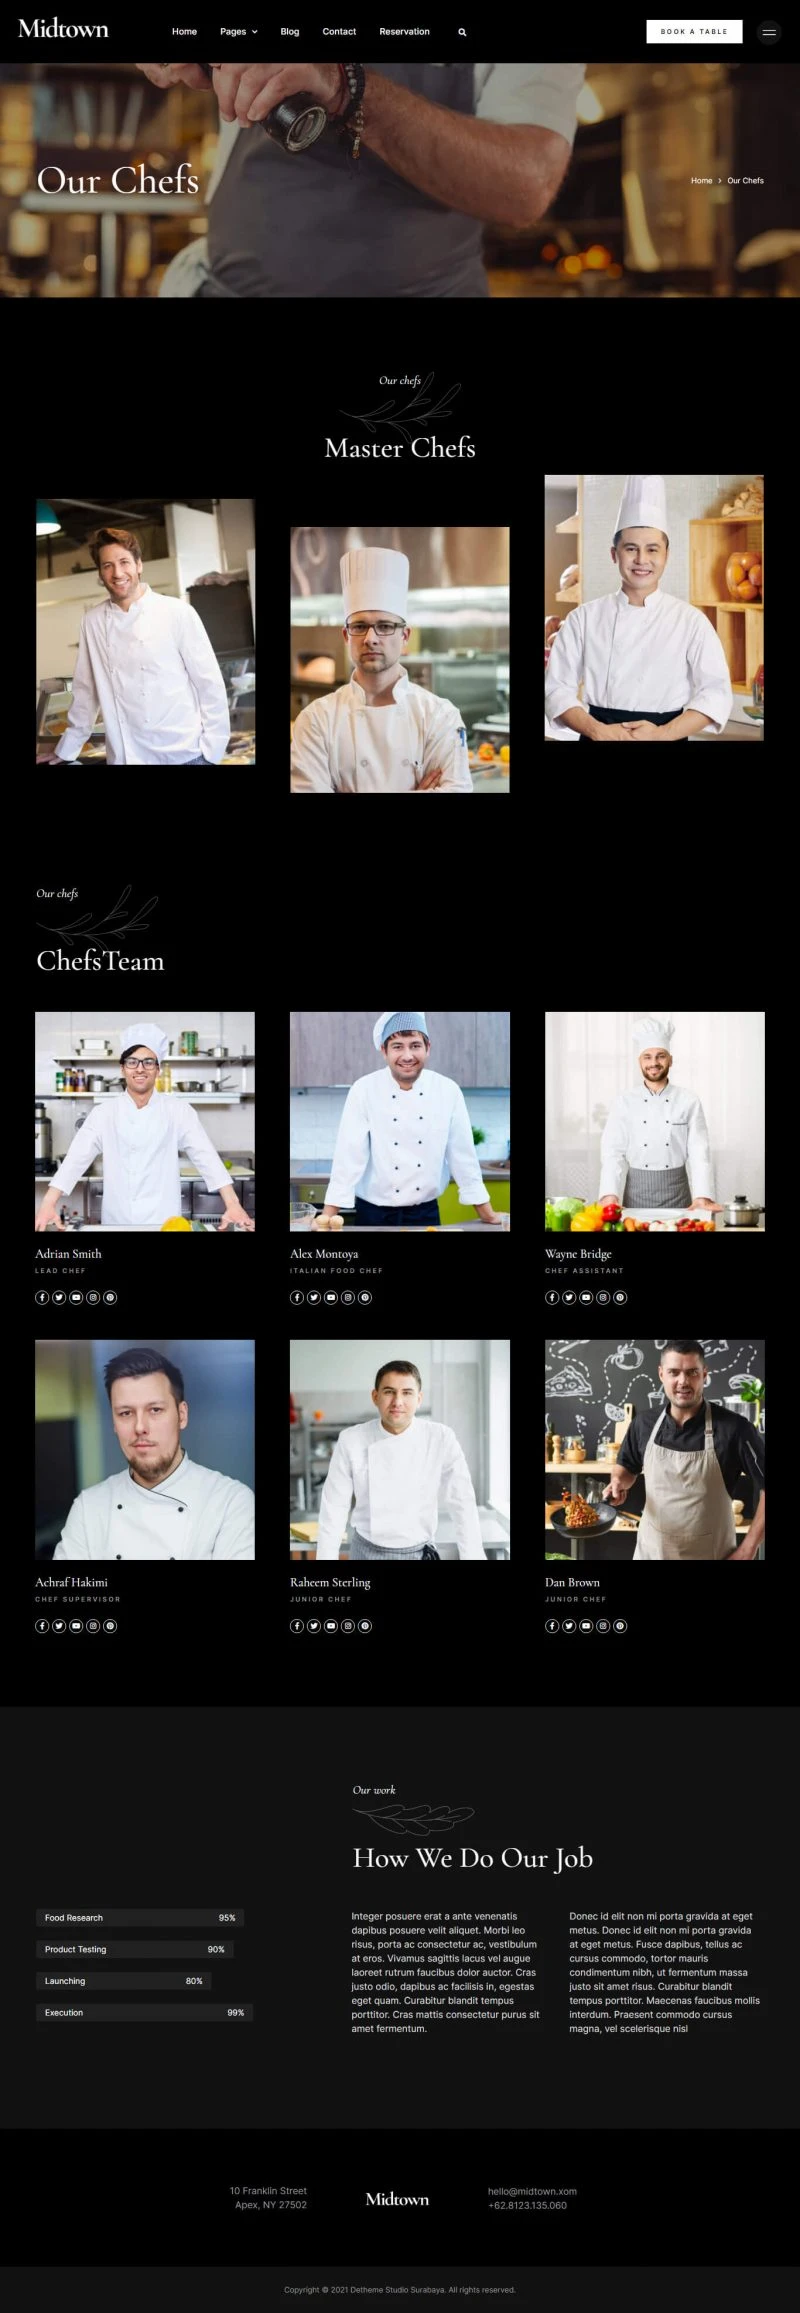The image size is (800, 2313).
Task: Go to the Blog menu item
Action: pyautogui.click(x=290, y=32)
